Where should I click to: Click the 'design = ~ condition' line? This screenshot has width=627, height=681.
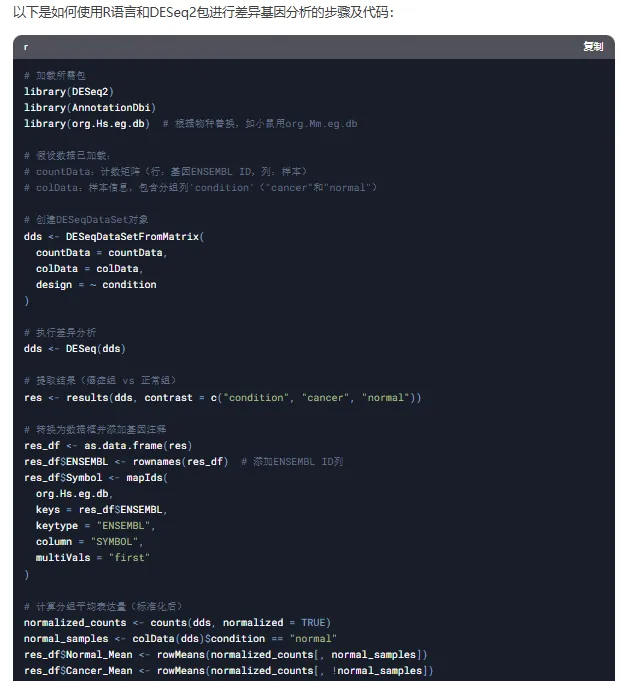tap(96, 284)
